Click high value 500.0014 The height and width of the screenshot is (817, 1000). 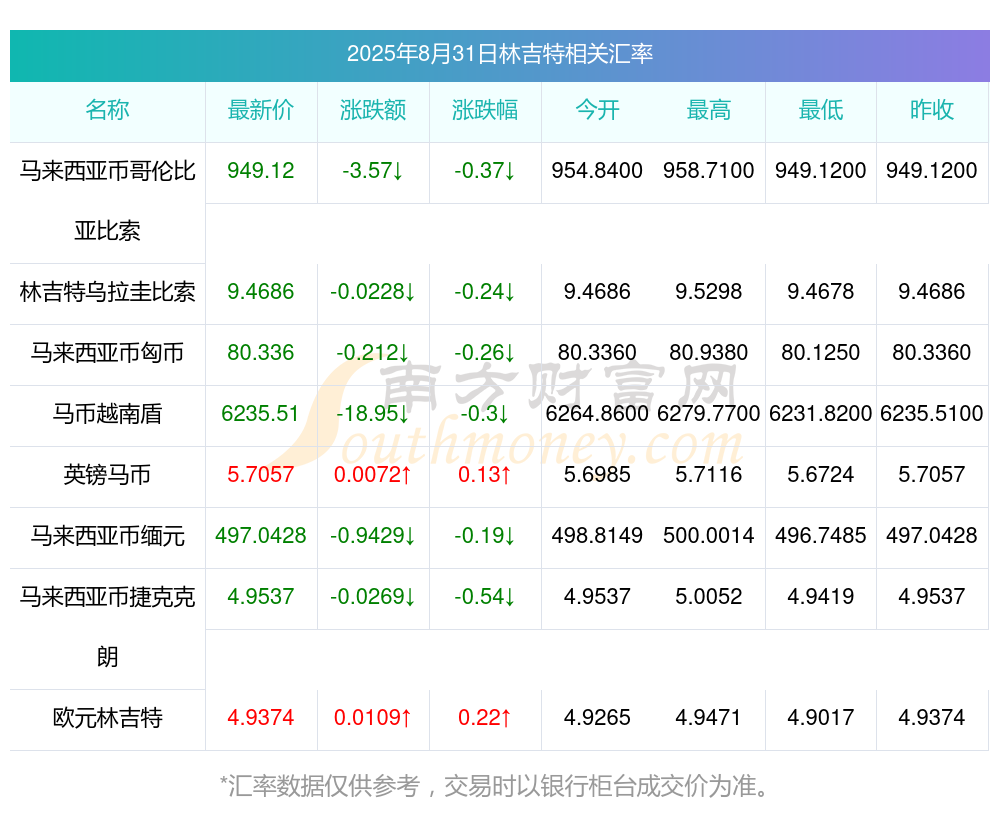[x=709, y=536]
